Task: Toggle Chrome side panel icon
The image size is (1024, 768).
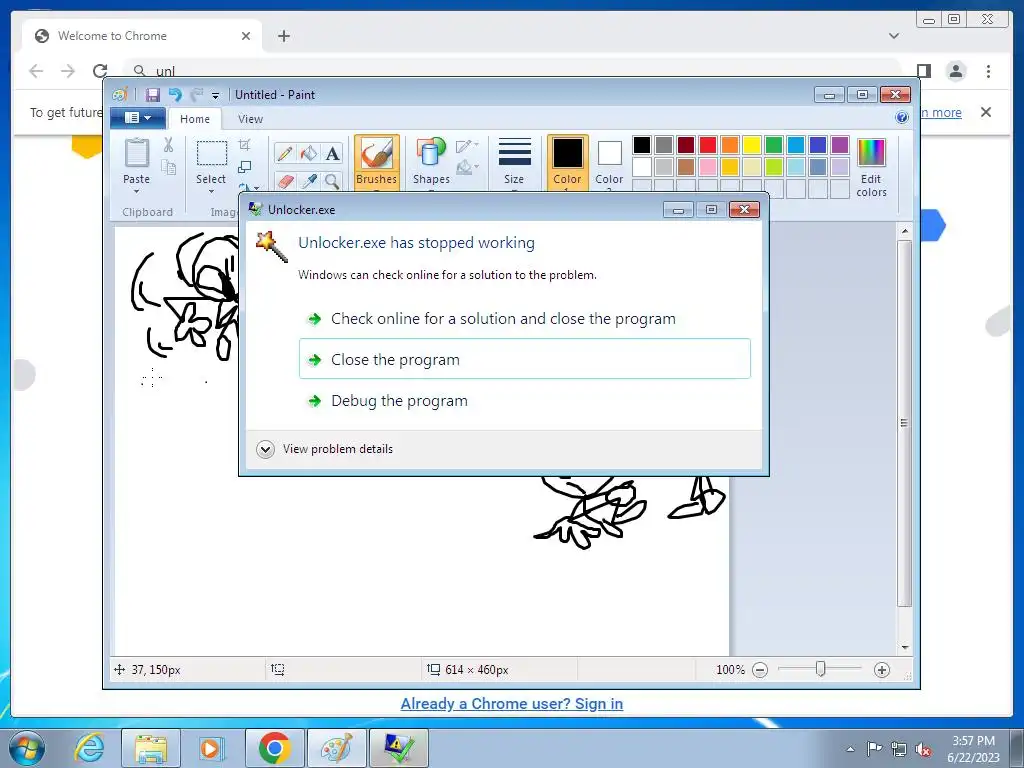Action: [x=923, y=71]
